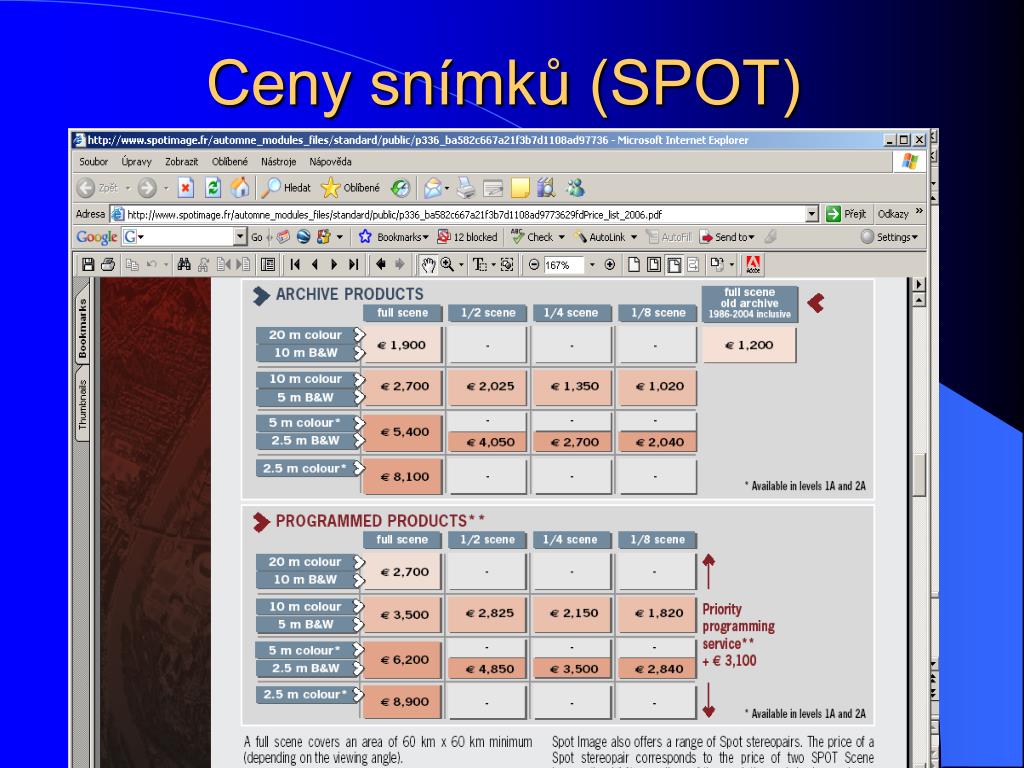Click the zoom percentage field showing 167%
Viewport: 1024px width, 768px height.
point(564,265)
